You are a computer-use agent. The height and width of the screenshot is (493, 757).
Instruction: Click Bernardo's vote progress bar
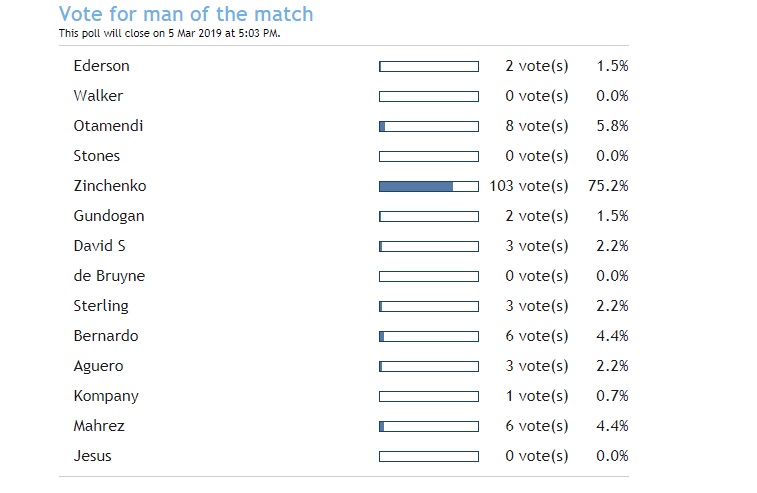[428, 336]
